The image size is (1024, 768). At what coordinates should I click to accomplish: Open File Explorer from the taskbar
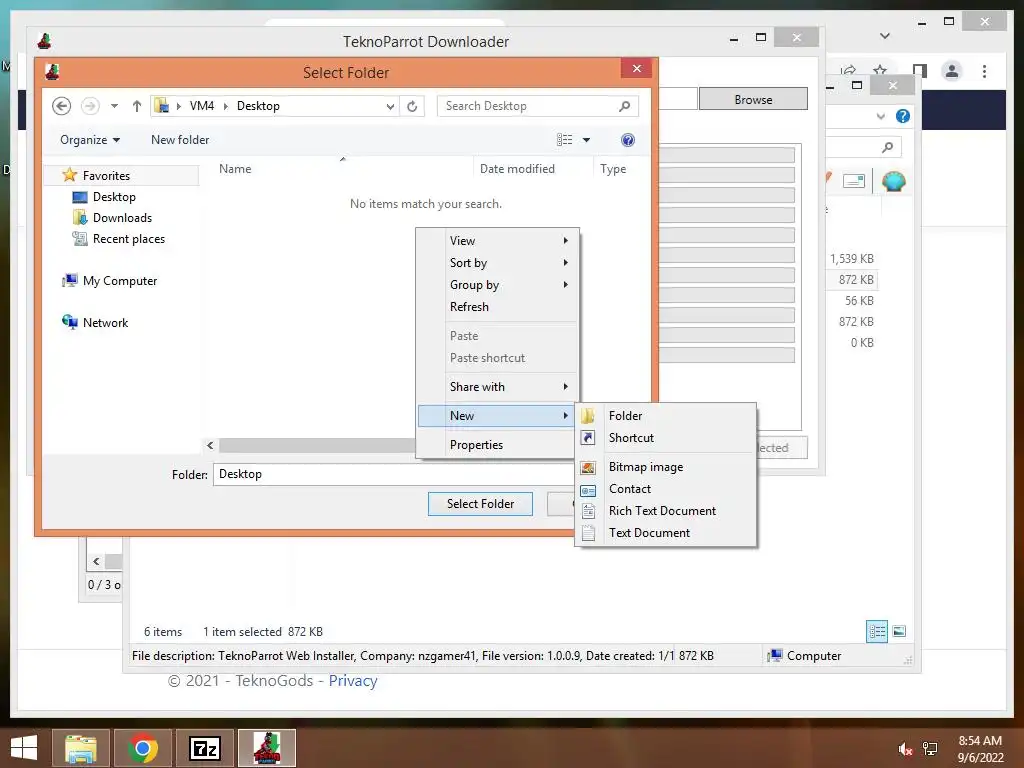click(81, 748)
